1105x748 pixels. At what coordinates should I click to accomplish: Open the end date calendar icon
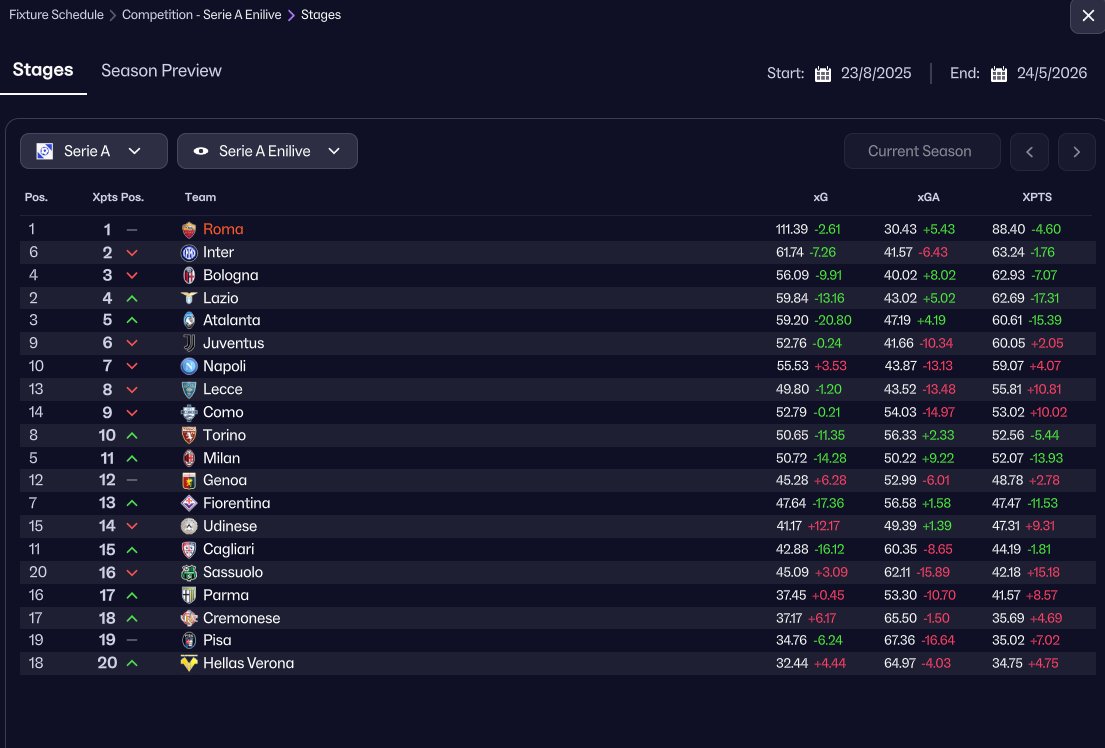click(x=999, y=74)
